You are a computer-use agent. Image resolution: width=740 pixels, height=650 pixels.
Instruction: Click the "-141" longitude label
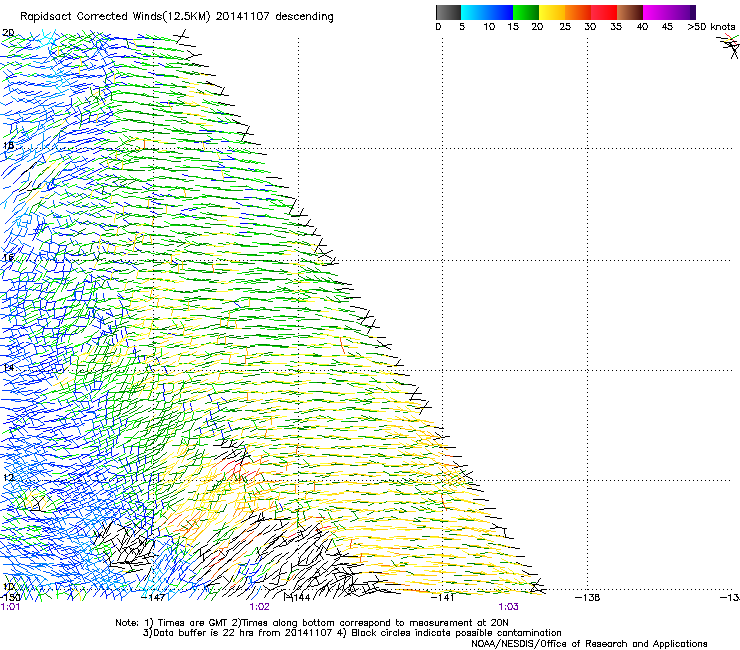(x=443, y=598)
